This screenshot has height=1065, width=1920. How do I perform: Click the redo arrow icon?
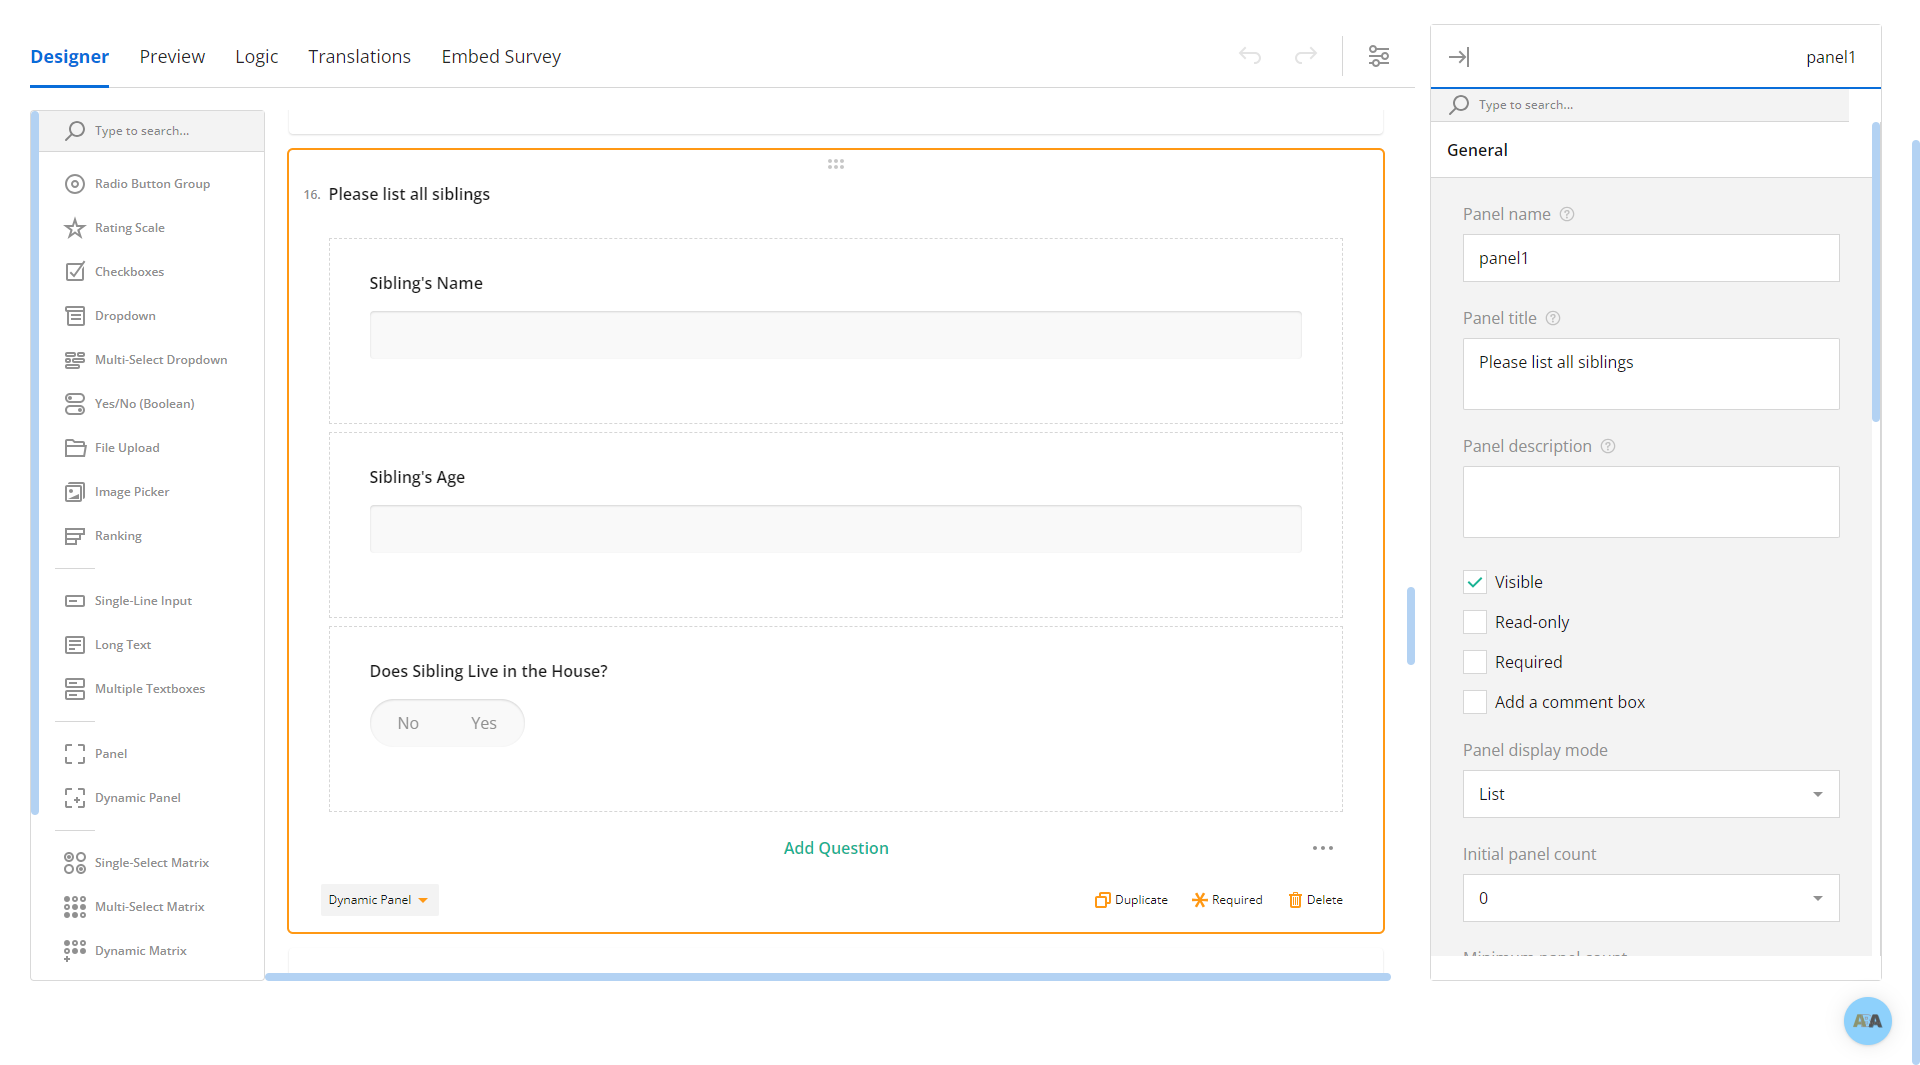[x=1305, y=56]
